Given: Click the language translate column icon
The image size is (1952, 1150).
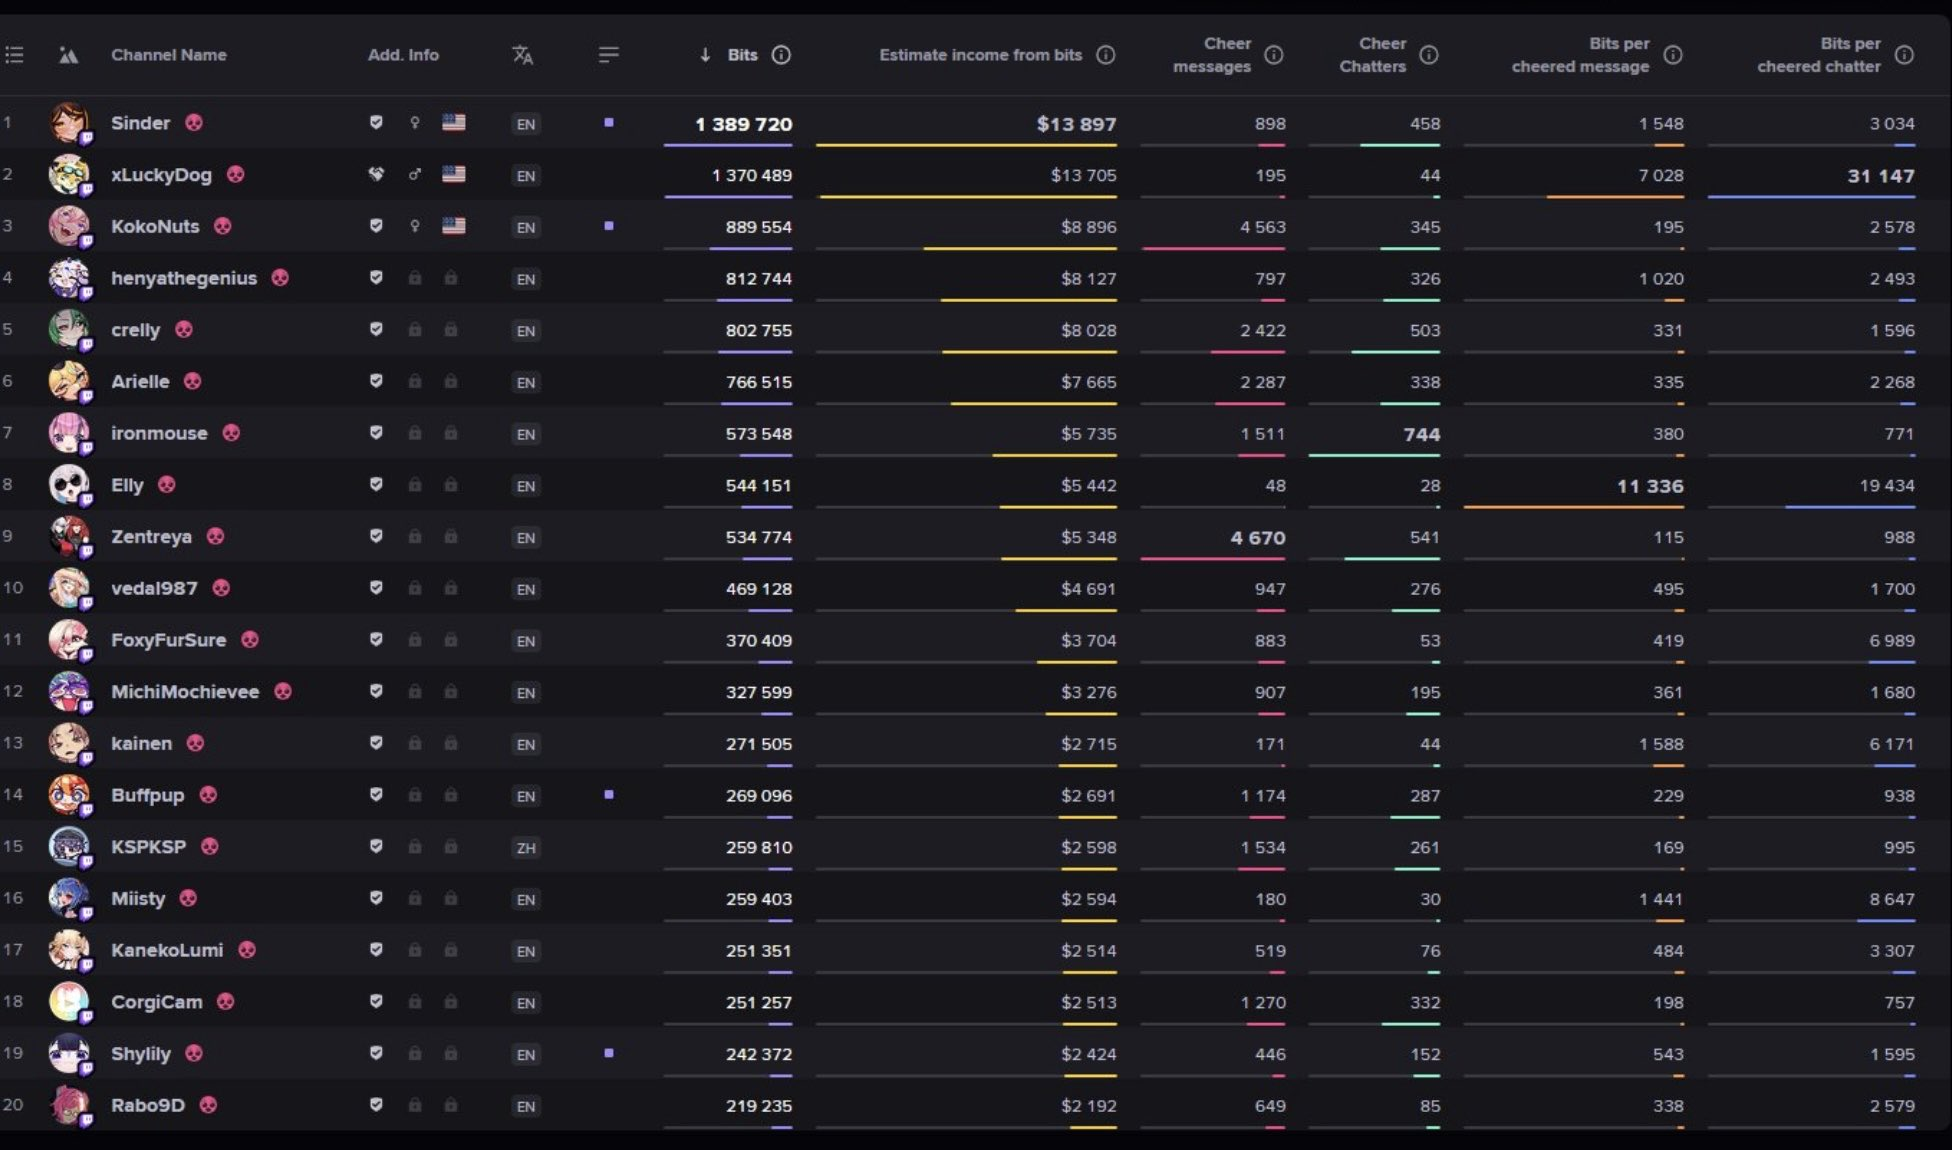Looking at the screenshot, I should [522, 55].
